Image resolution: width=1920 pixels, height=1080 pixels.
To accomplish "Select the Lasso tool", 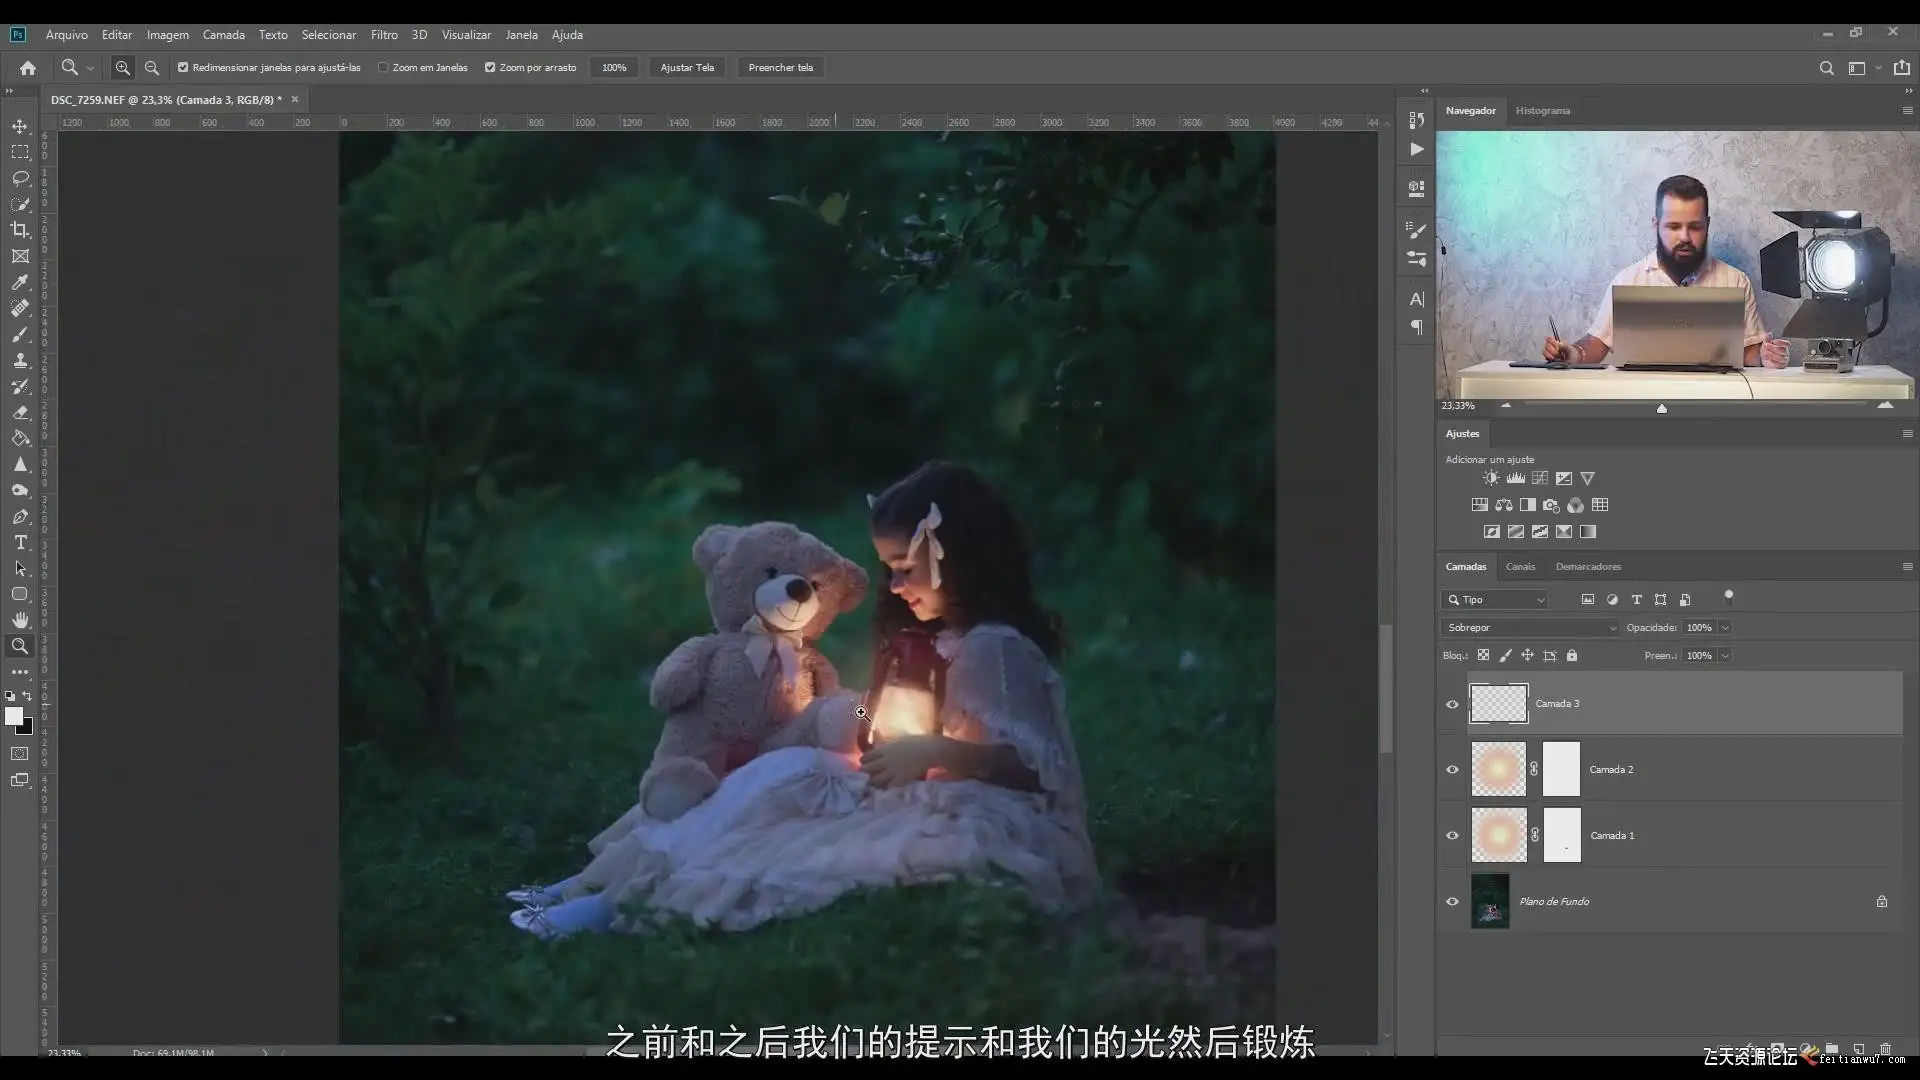I will click(20, 178).
